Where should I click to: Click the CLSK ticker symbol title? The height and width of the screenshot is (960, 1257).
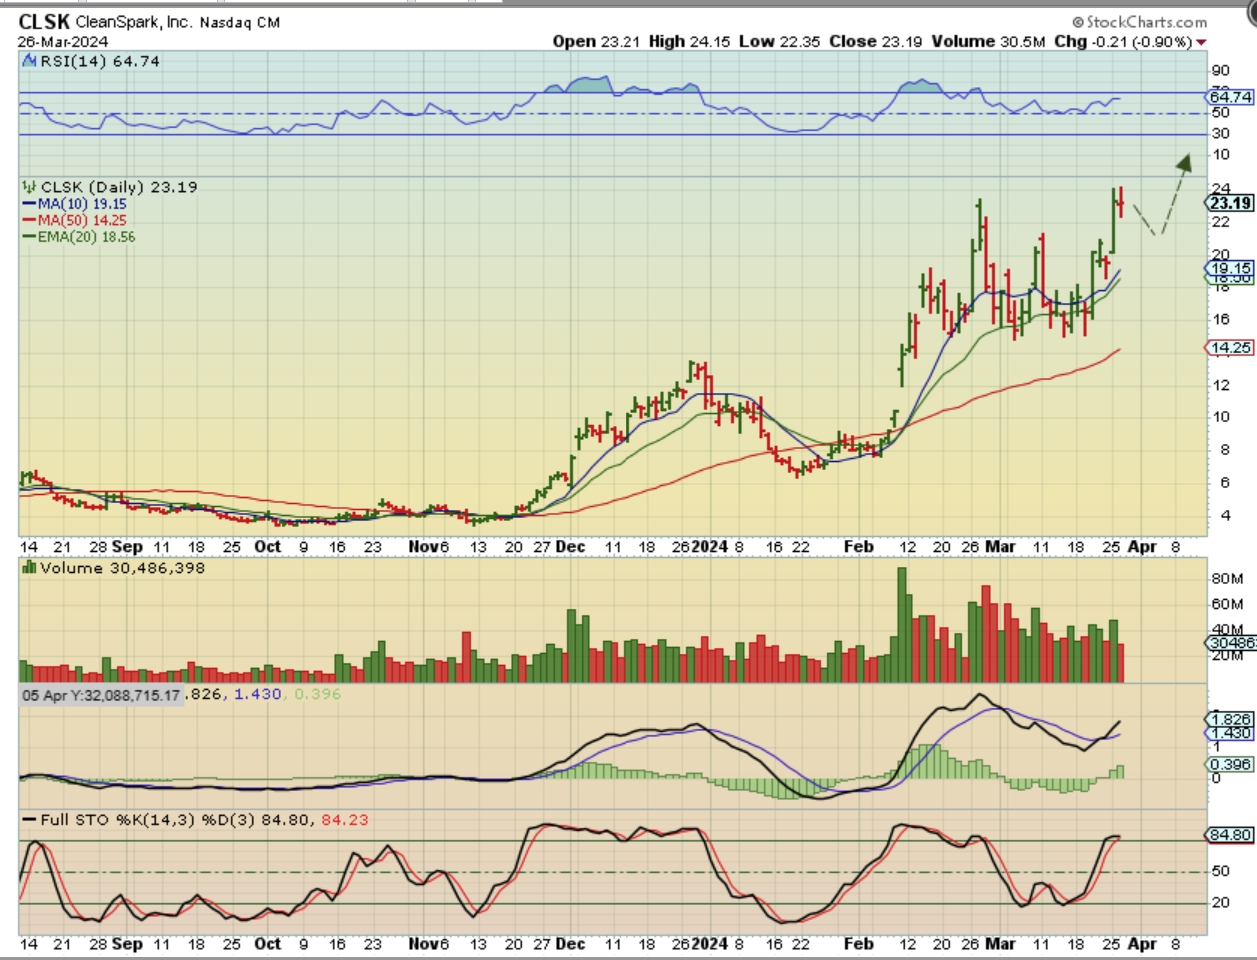[44, 21]
